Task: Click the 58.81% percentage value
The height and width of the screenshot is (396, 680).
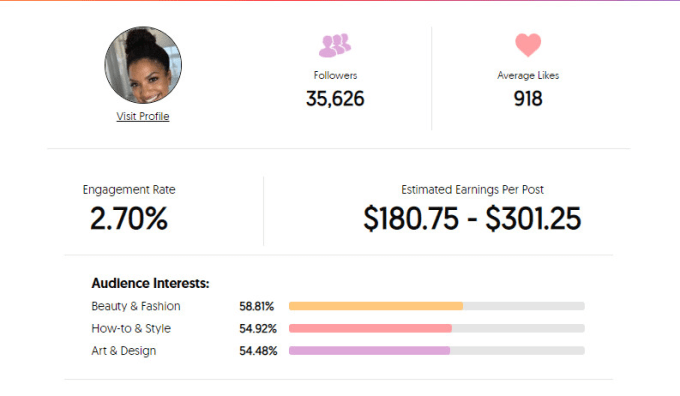Action: [257, 306]
